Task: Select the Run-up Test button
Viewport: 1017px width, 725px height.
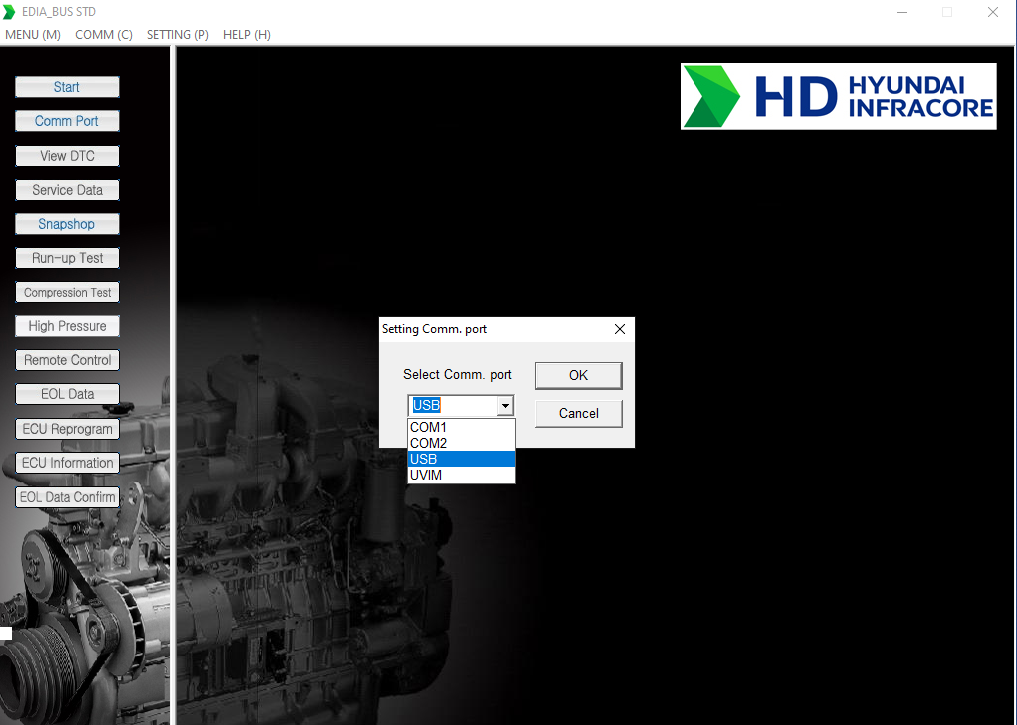Action: pyautogui.click(x=67, y=258)
